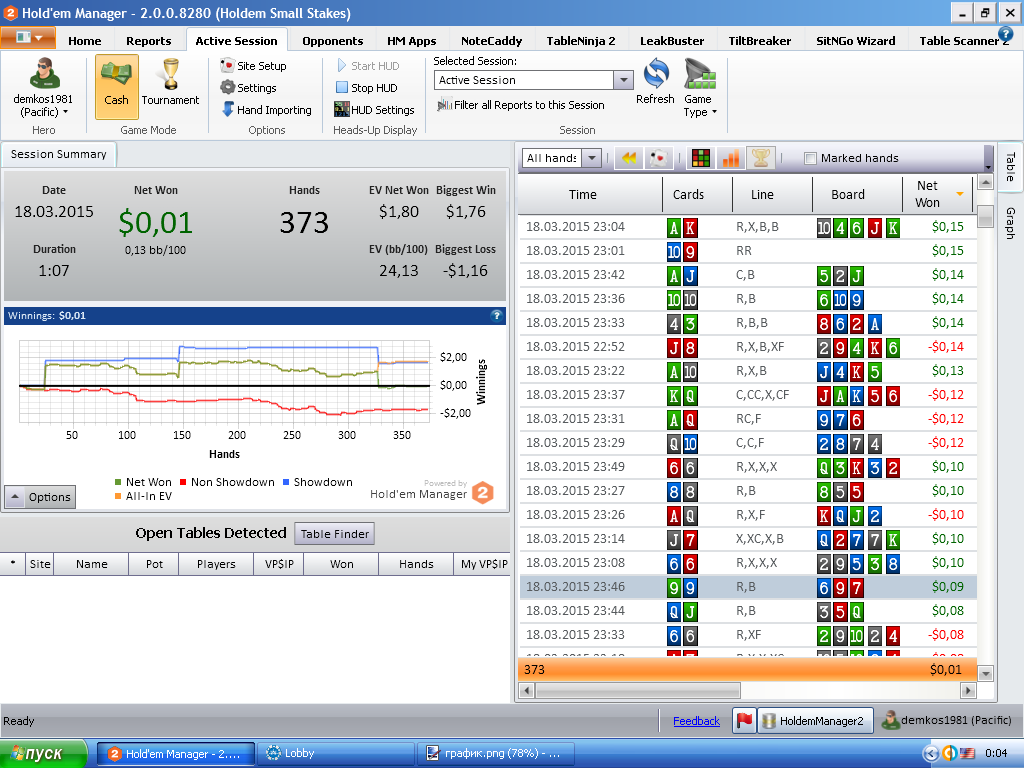Click horizontal scrollbar right arrow in hands list
This screenshot has height=768, width=1024.
(x=968, y=690)
